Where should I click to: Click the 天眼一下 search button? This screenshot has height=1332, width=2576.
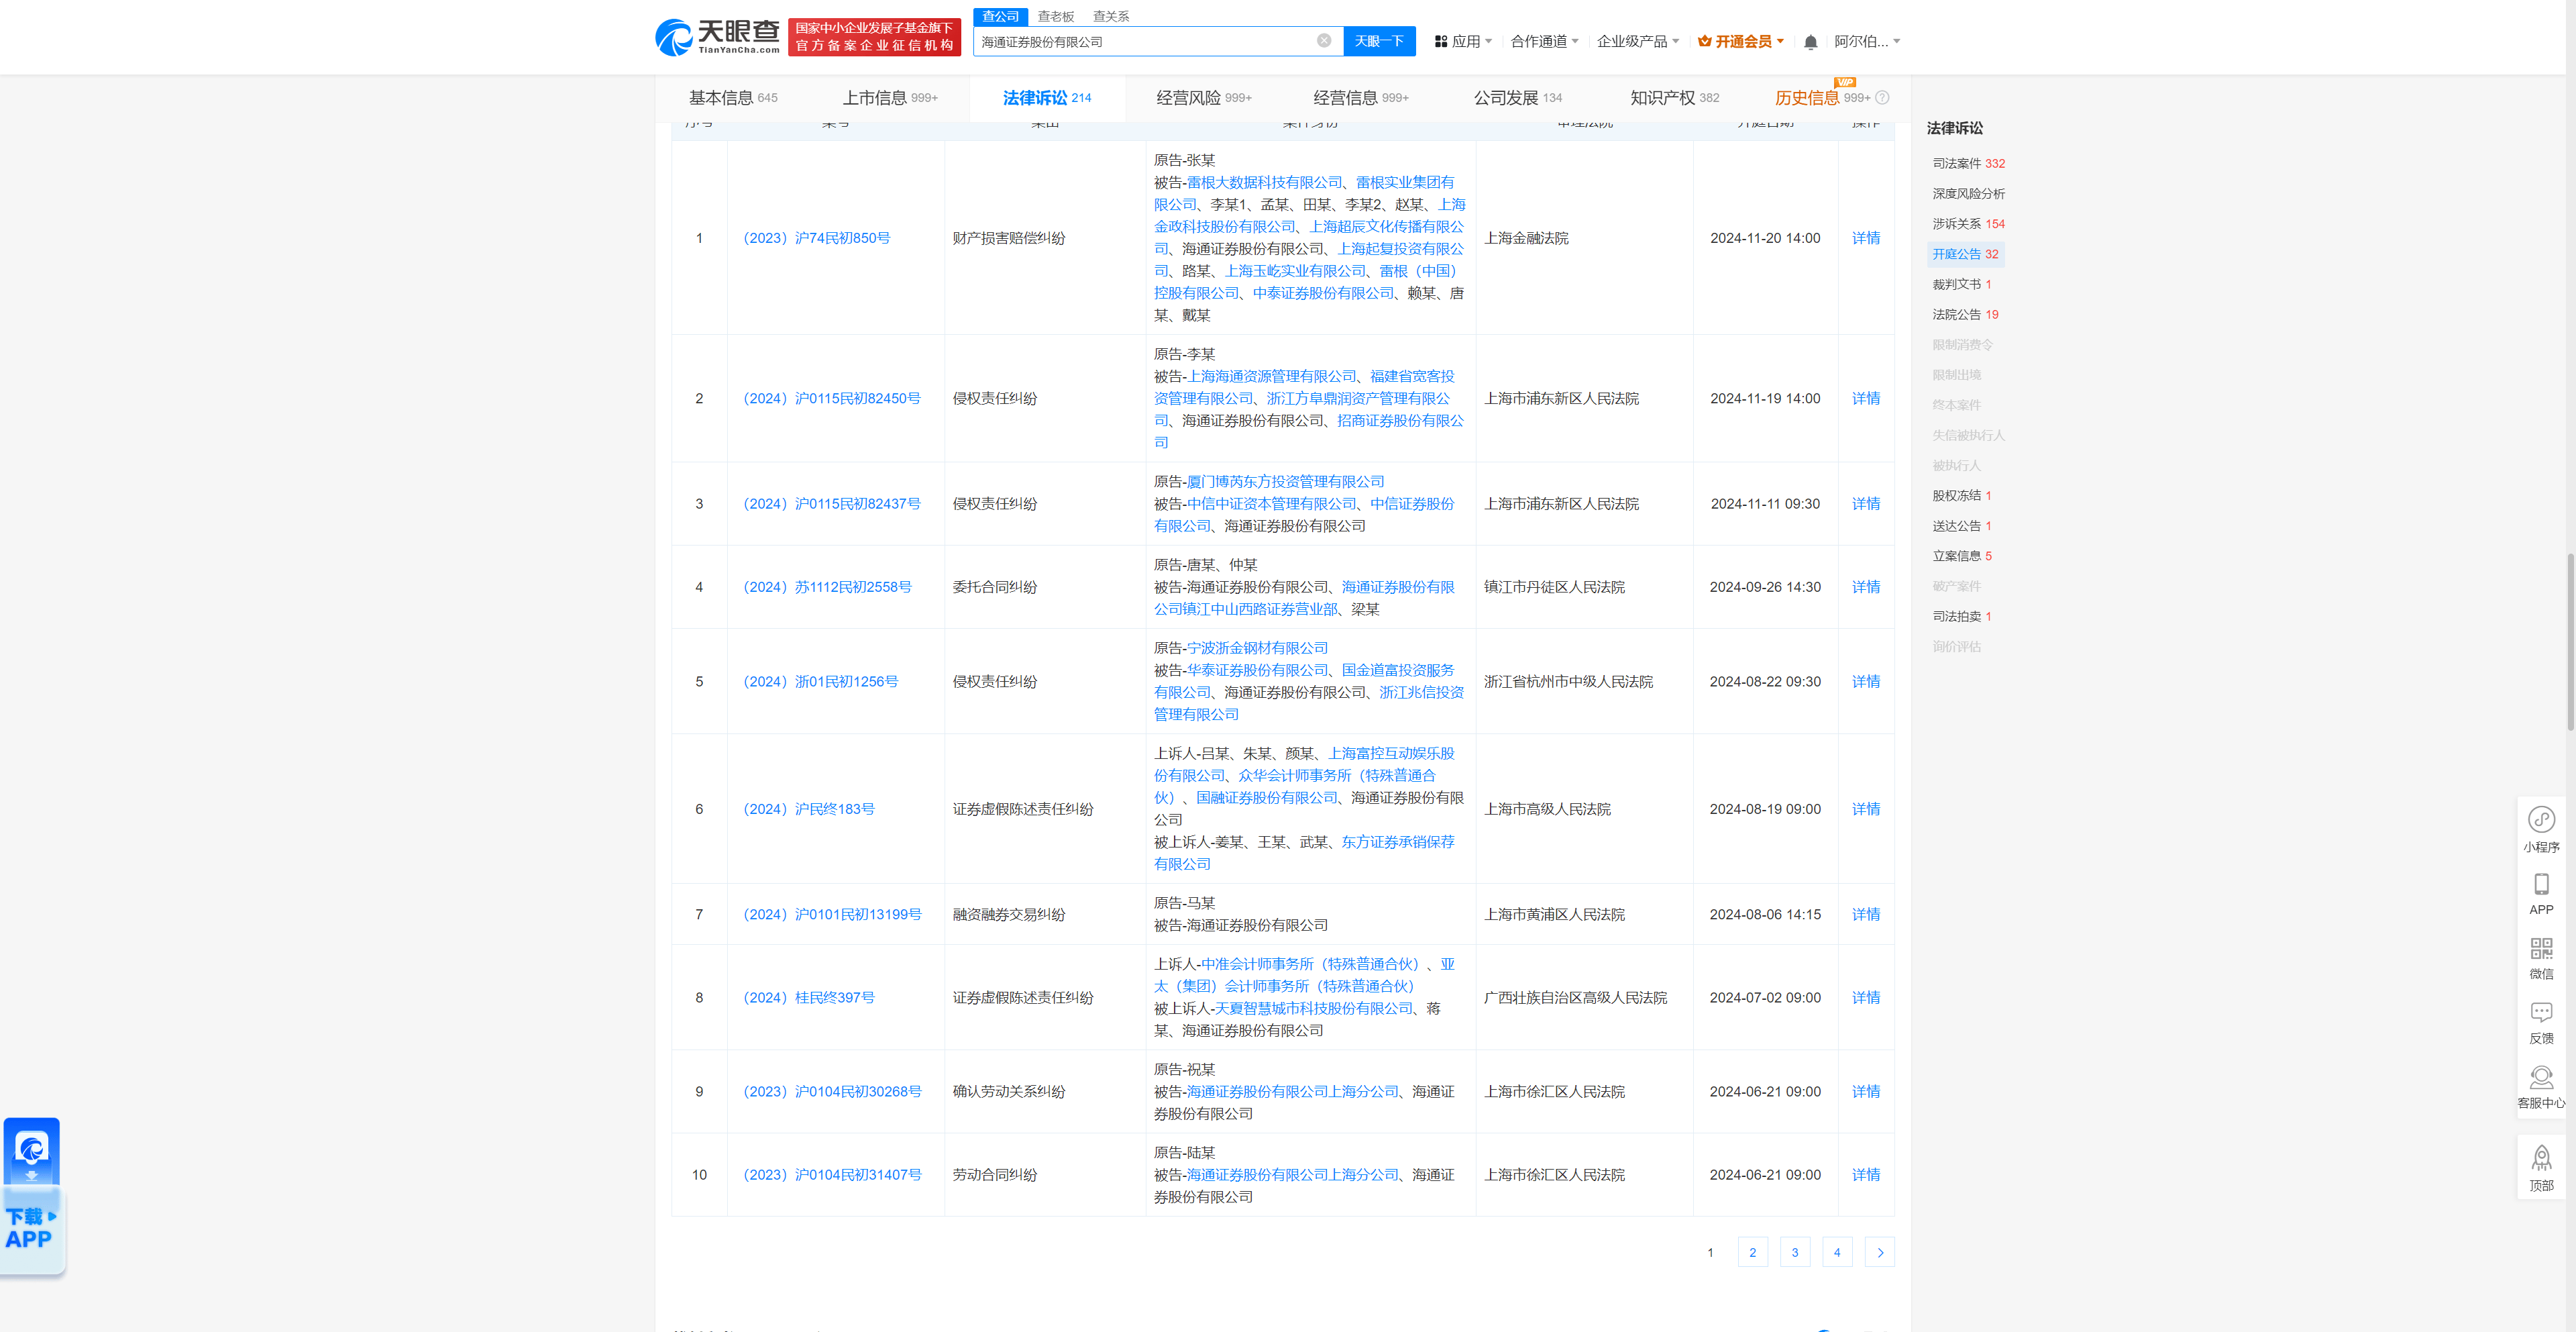click(x=1379, y=41)
